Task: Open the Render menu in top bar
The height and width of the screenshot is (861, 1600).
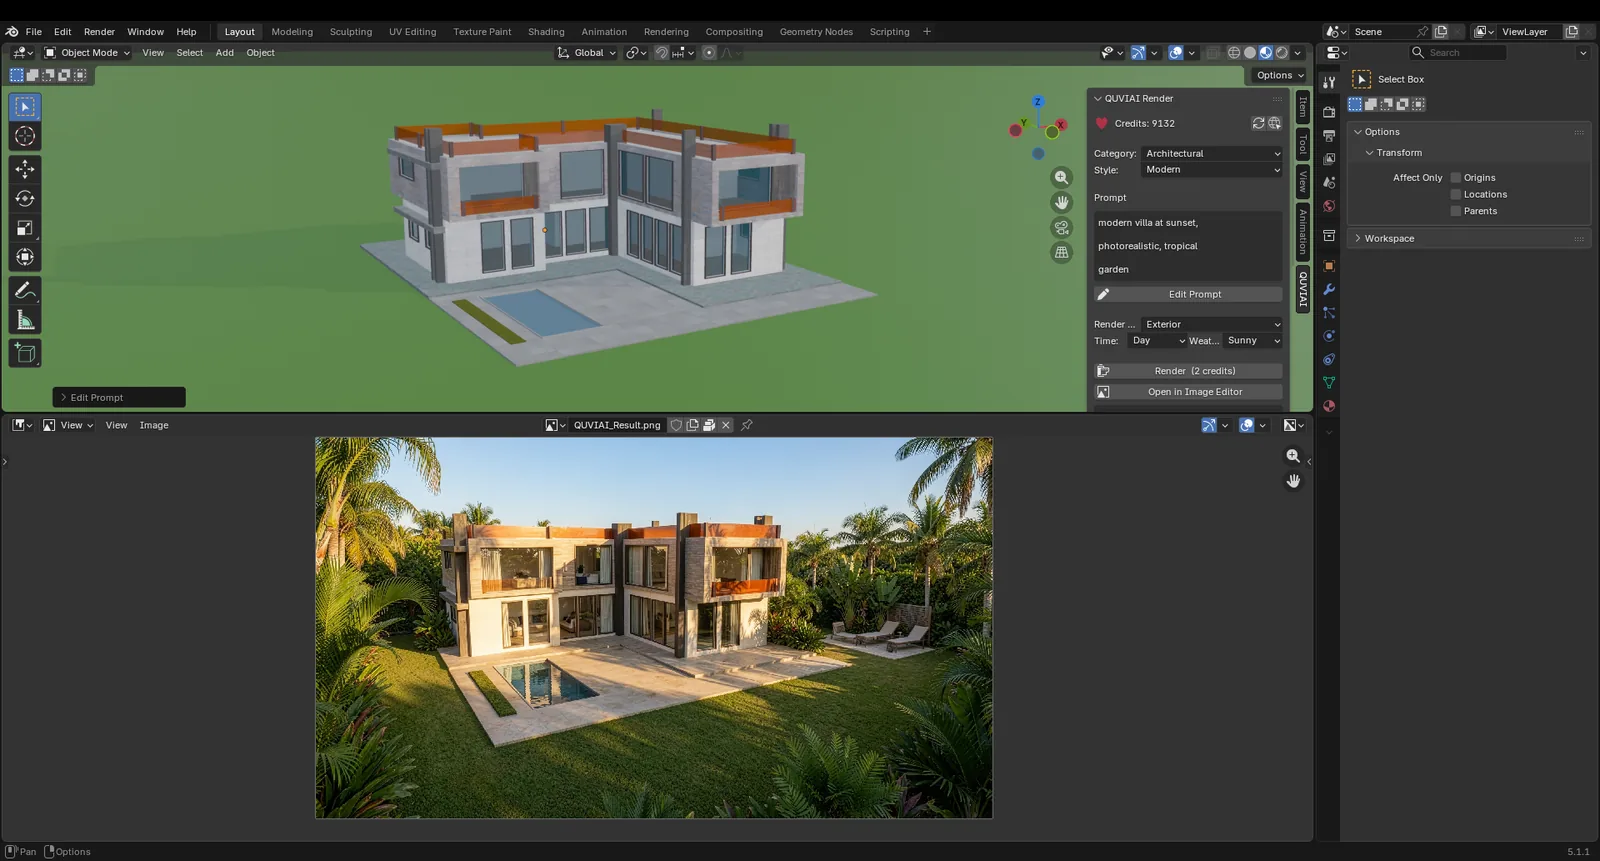Action: coord(99,32)
